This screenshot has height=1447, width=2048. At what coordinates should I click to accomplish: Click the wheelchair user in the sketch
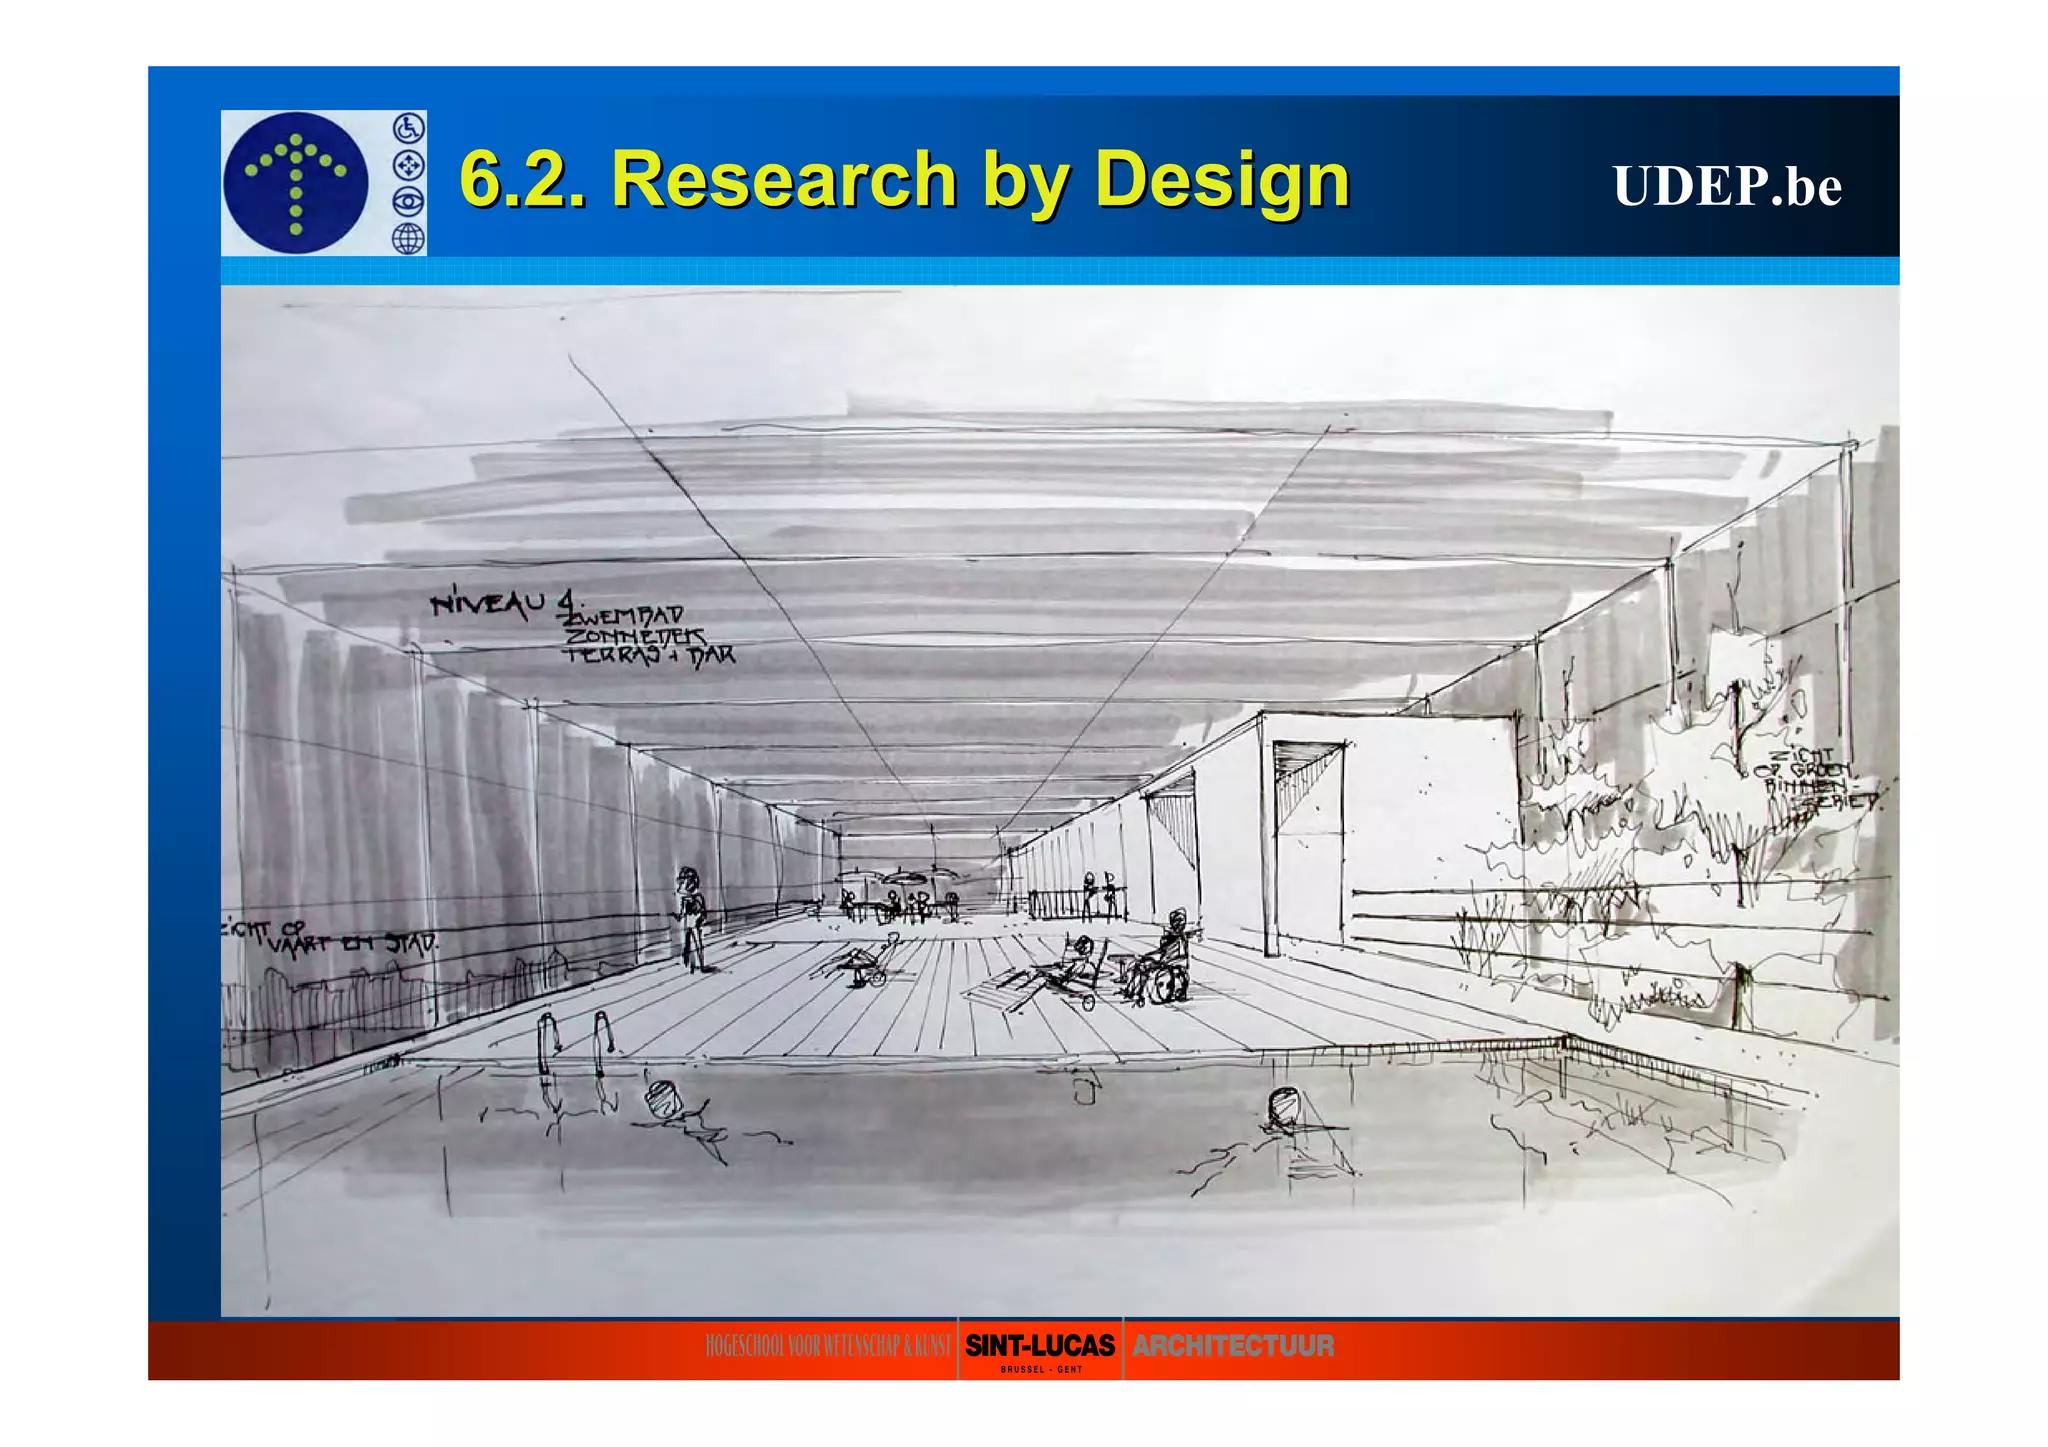(1162, 959)
